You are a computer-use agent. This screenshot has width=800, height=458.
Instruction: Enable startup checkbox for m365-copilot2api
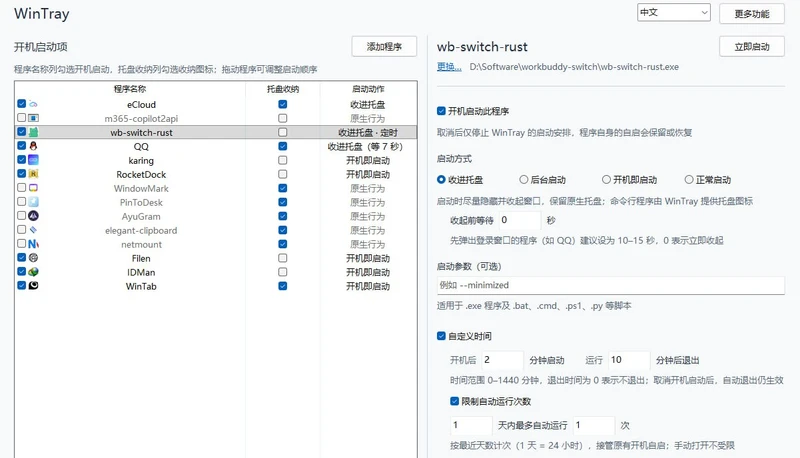[x=21, y=117]
